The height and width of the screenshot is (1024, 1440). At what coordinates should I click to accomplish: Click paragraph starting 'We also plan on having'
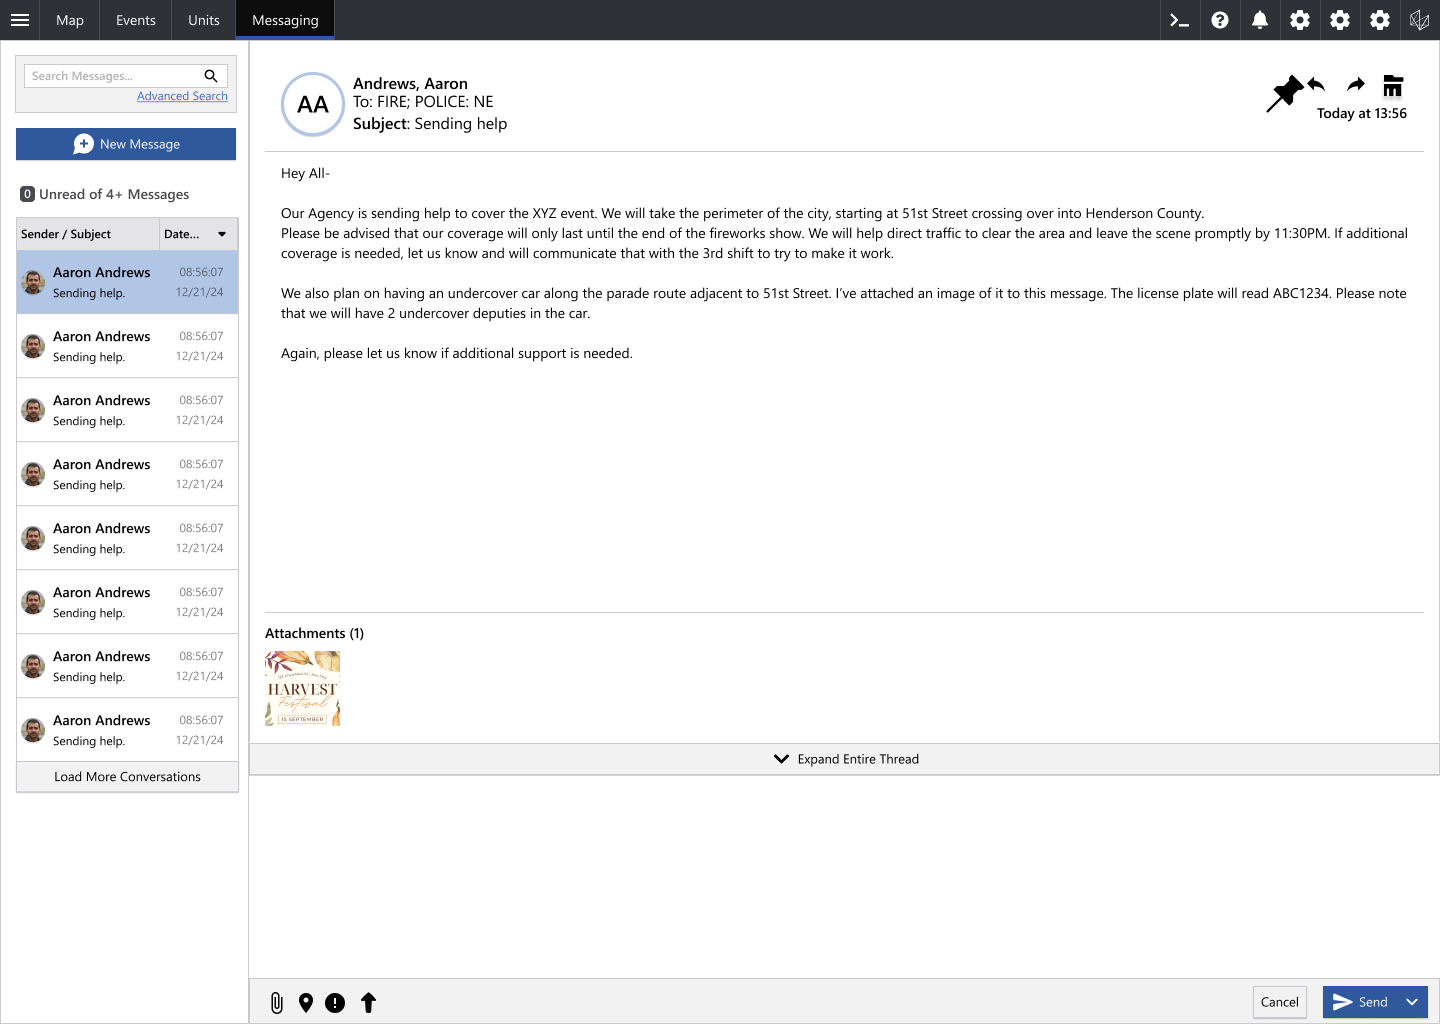[844, 303]
